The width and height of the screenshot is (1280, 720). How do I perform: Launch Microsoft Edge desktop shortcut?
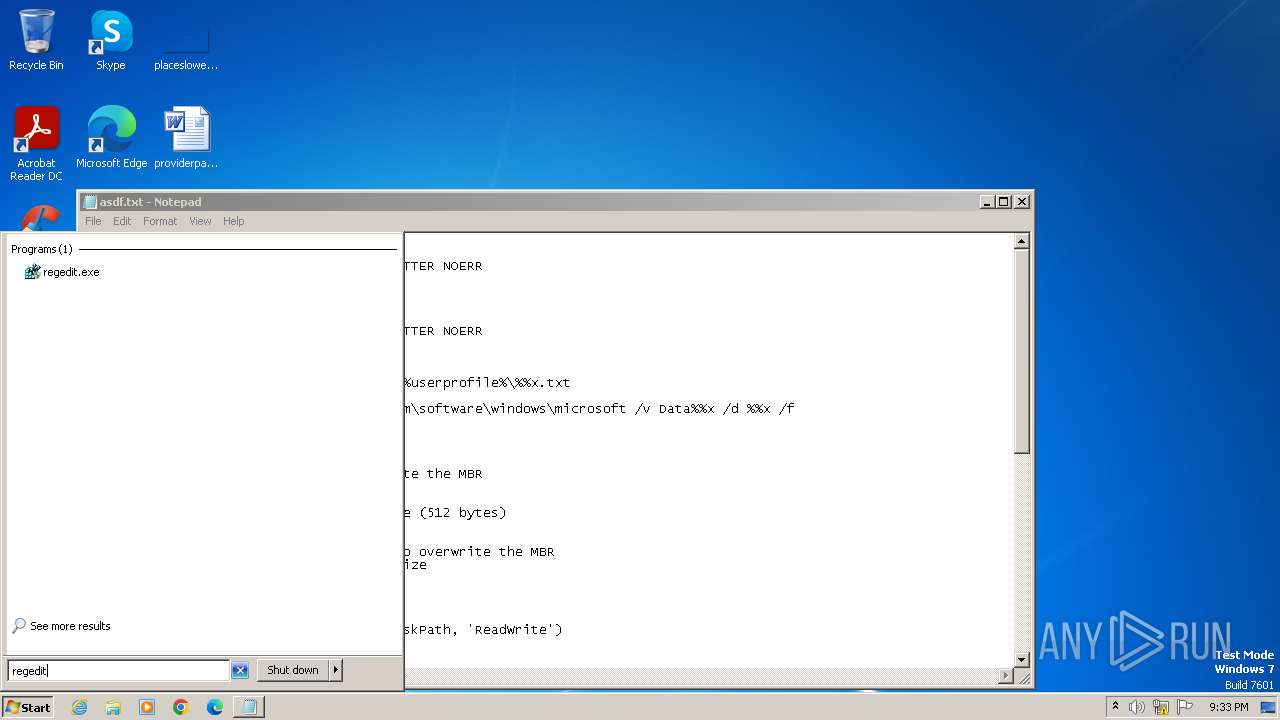[111, 138]
